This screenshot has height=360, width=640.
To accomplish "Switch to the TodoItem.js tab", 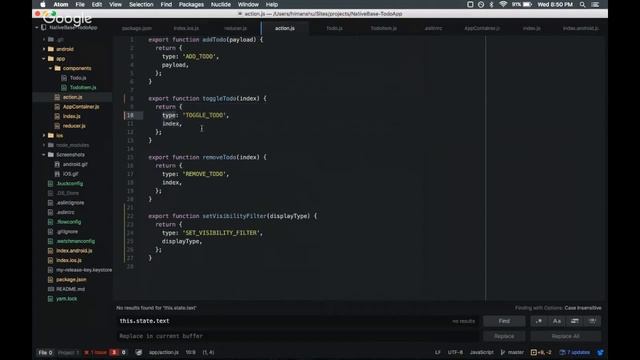I will point(384,28).
